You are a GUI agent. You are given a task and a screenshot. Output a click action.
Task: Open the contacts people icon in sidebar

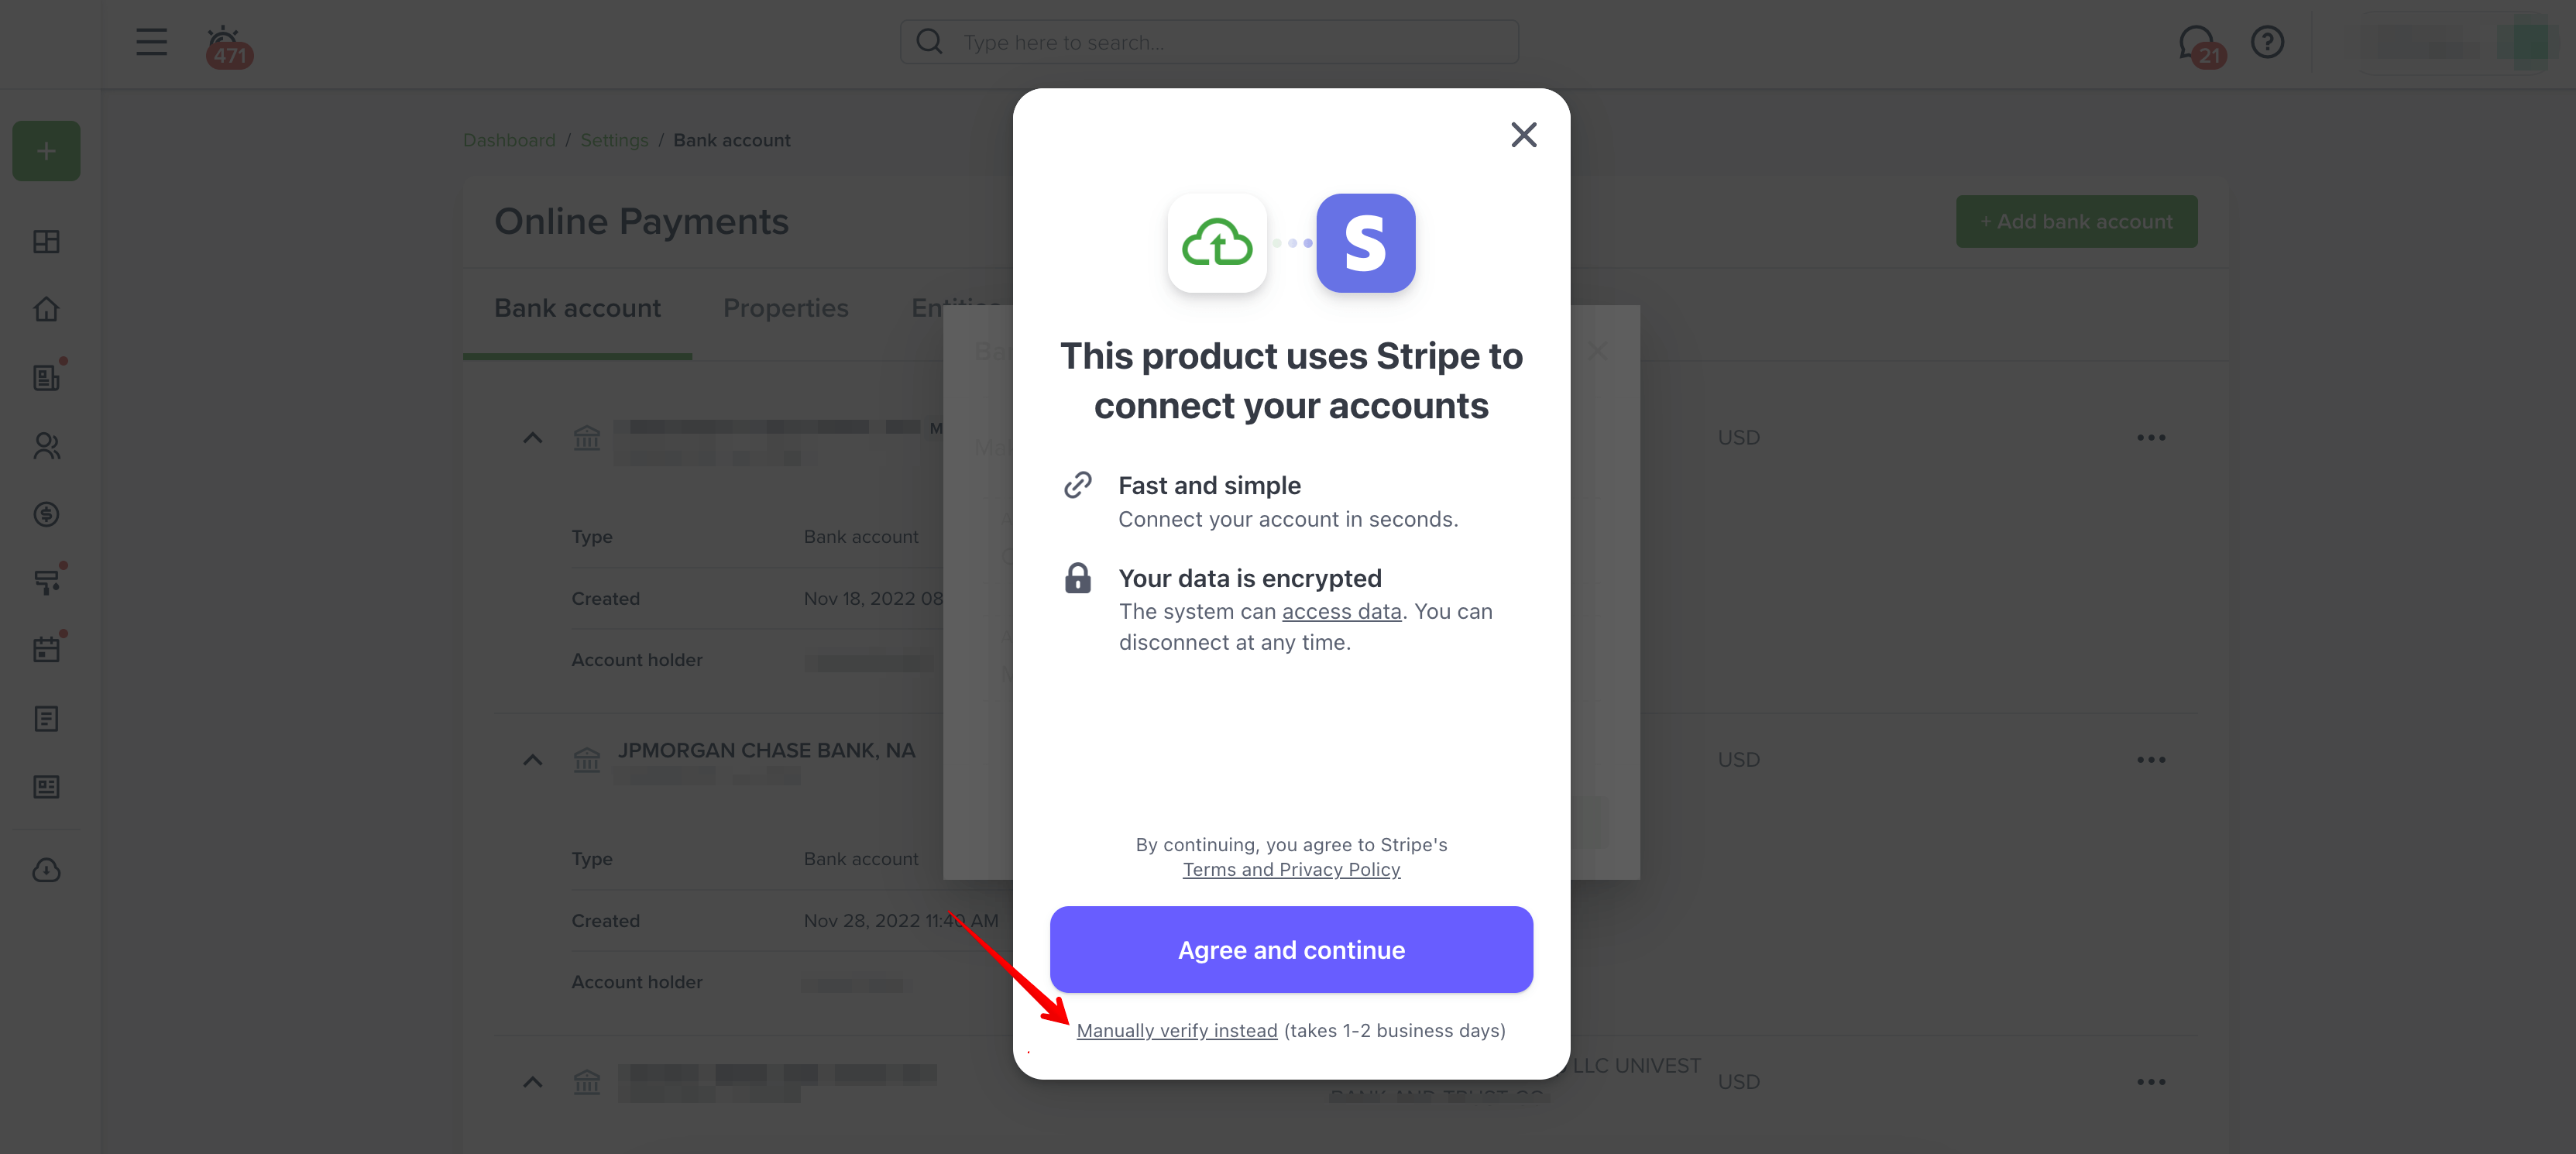point(46,446)
